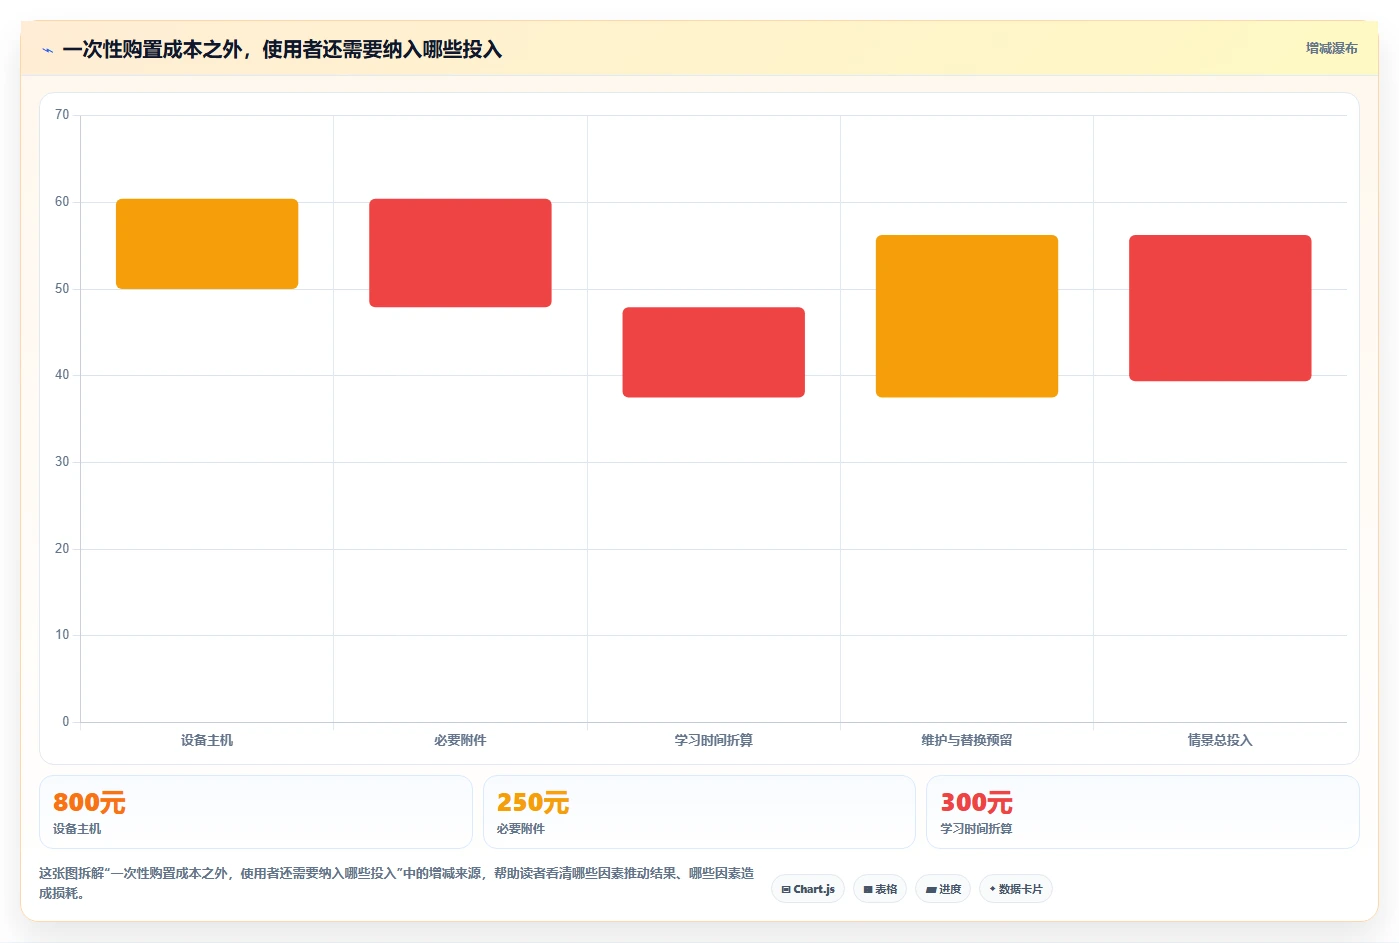Click the y-axis value 10
The width and height of the screenshot is (1399, 943).
click(62, 635)
